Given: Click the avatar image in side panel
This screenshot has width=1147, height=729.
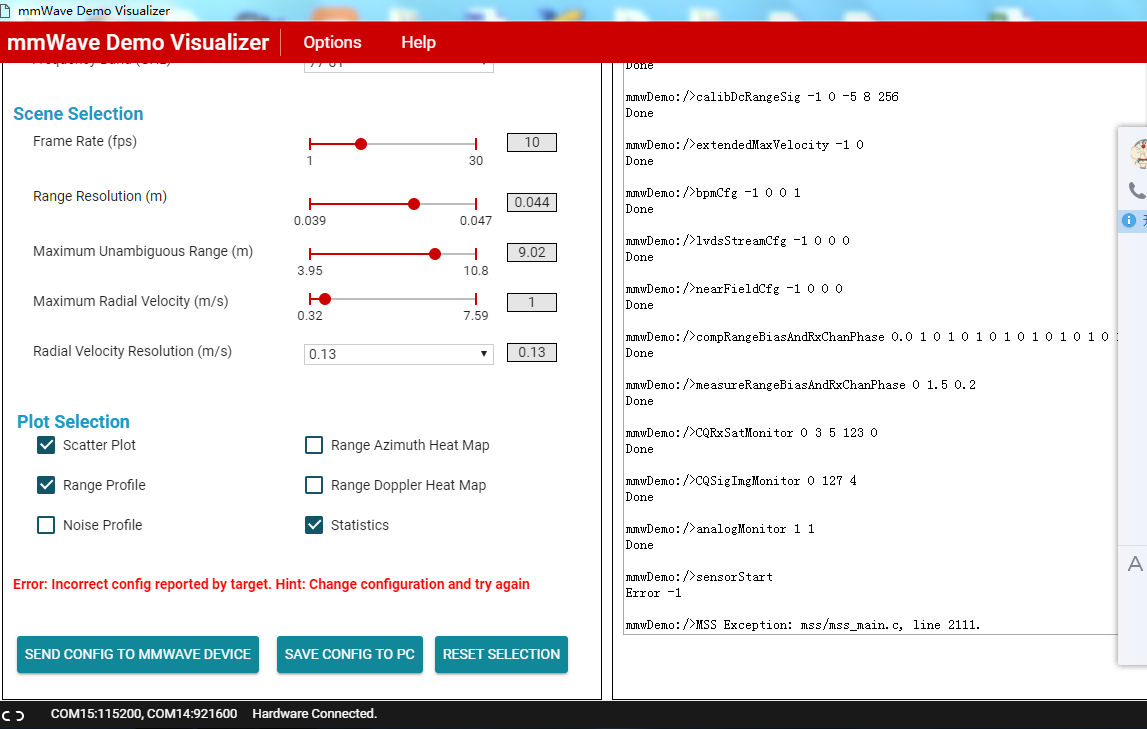Looking at the screenshot, I should (x=1139, y=154).
